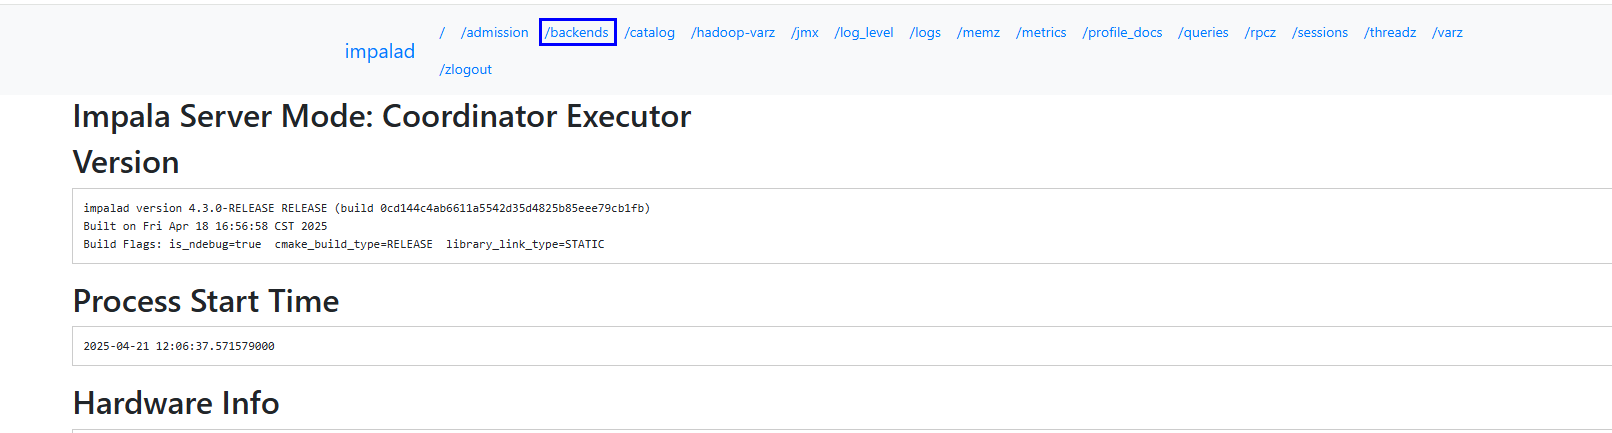Open the /admission page
The image size is (1612, 433).
pos(494,32)
